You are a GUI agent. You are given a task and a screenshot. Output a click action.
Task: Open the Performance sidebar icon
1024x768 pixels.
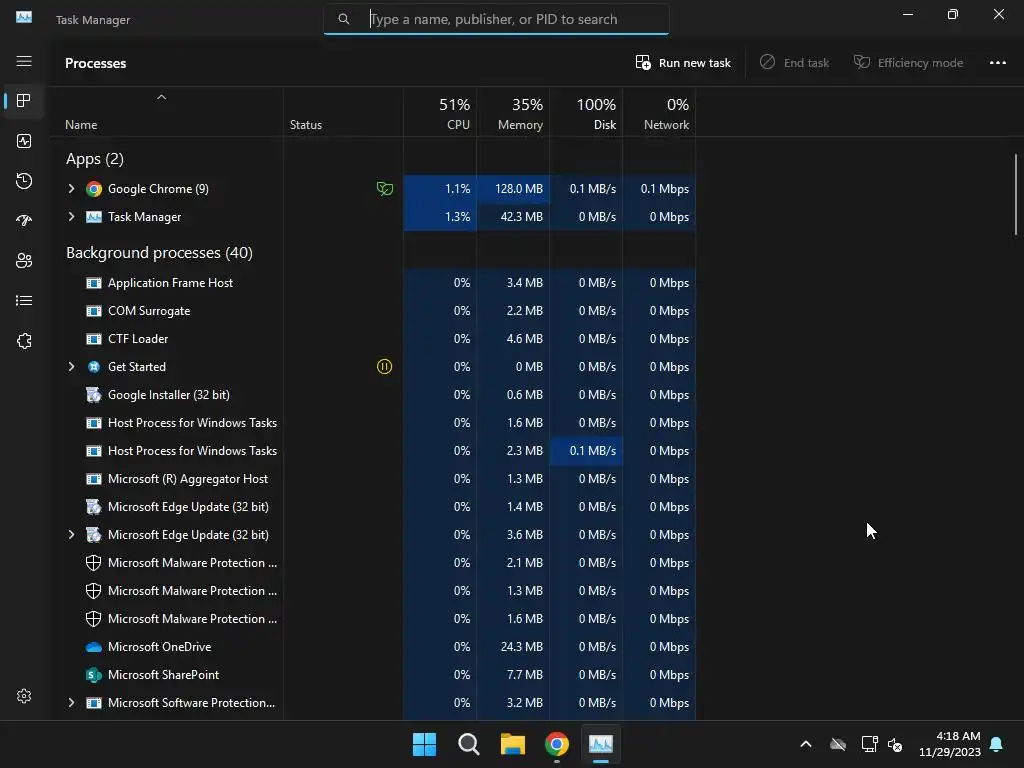(24, 141)
